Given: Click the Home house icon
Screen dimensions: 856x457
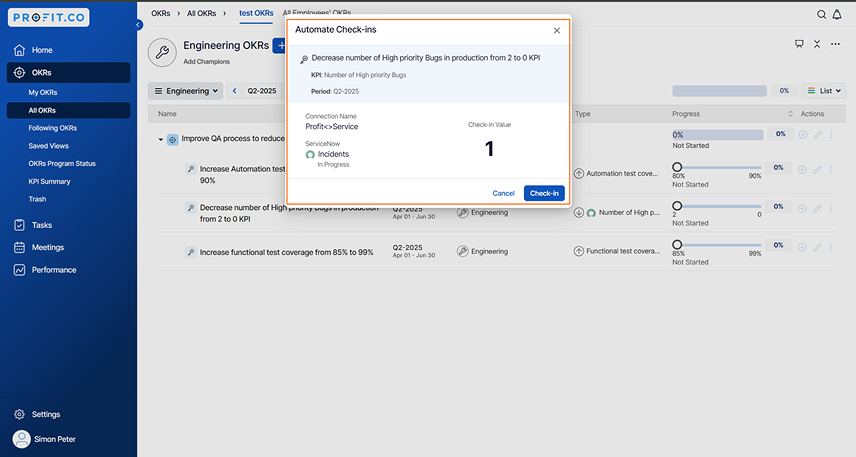Looking at the screenshot, I should pyautogui.click(x=19, y=50).
